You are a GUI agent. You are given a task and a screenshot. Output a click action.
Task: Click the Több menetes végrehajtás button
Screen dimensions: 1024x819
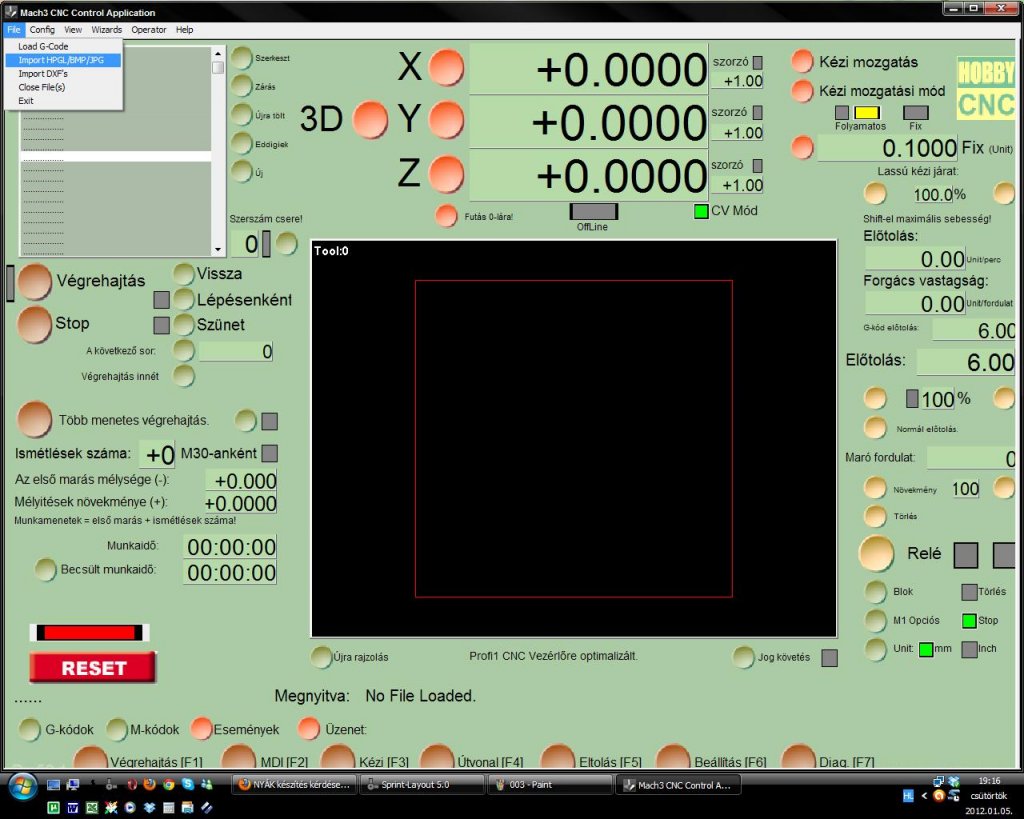pyautogui.click(x=35, y=419)
